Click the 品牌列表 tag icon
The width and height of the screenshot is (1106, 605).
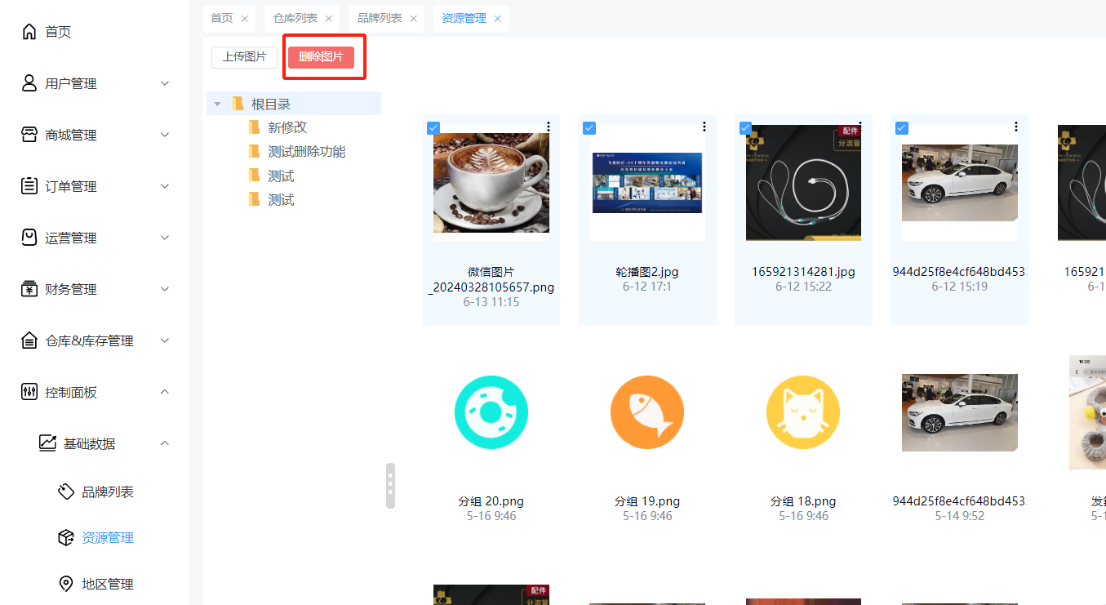pos(66,491)
